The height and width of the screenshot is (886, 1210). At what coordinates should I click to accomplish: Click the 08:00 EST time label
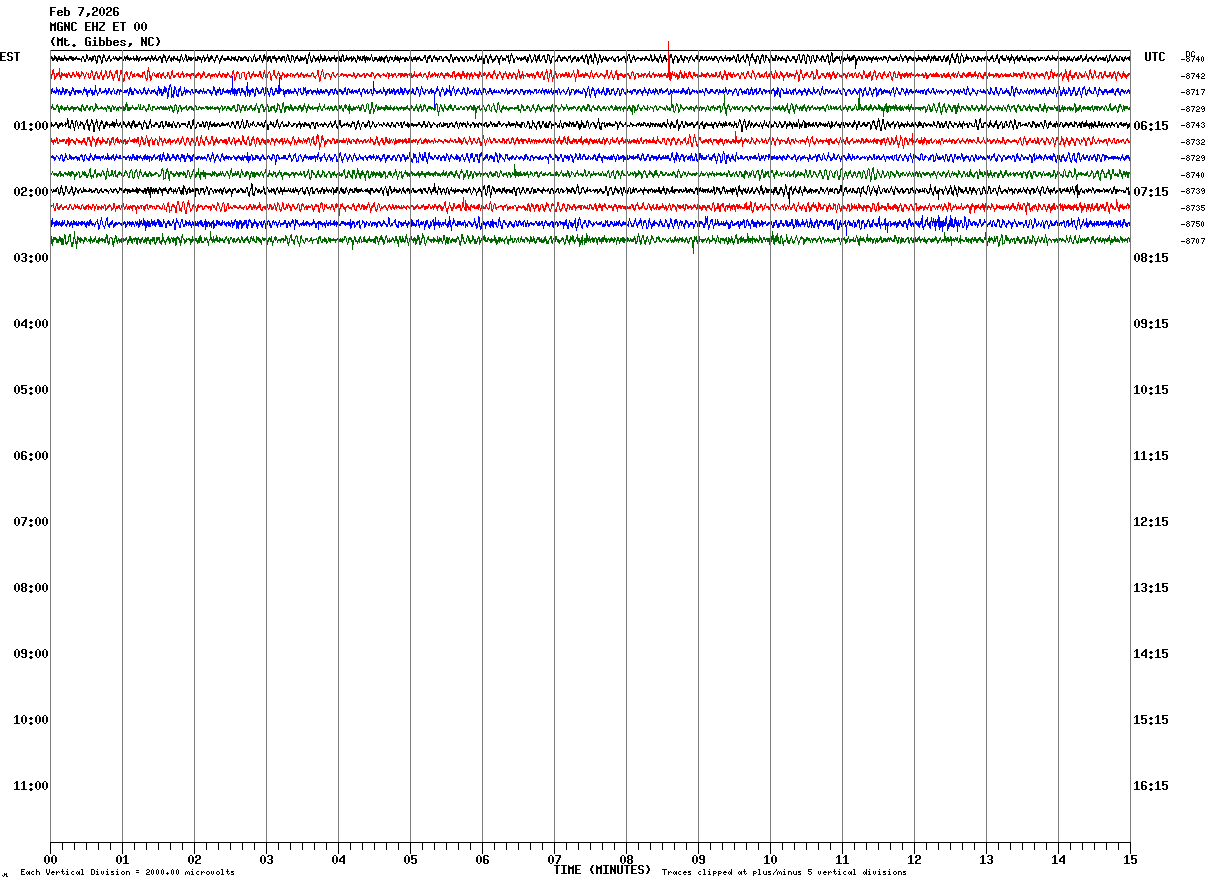point(31,588)
